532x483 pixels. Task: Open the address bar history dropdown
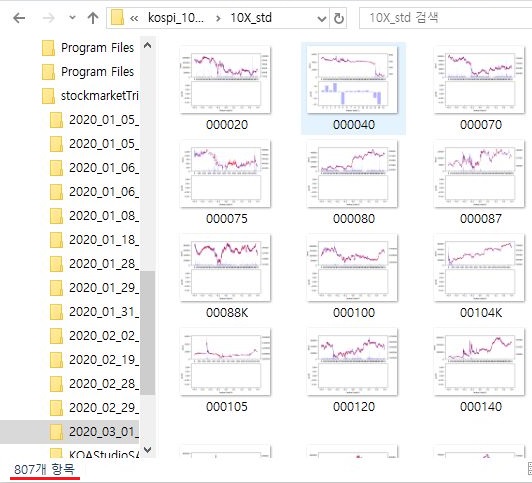(321, 18)
